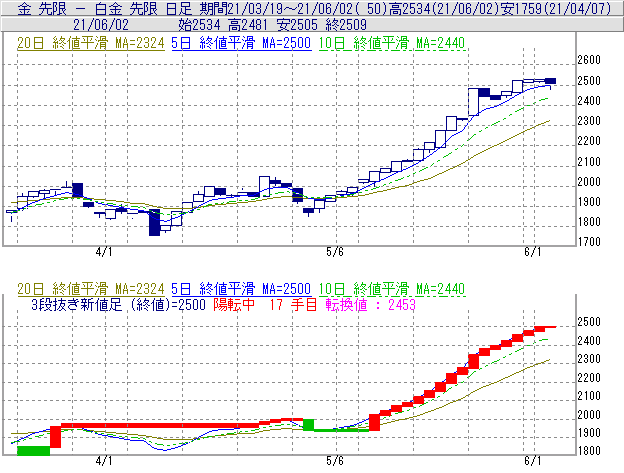The height and width of the screenshot is (473, 624).
Task: Click the period high '高2534(21/06/02)' in title
Action: click(443, 8)
